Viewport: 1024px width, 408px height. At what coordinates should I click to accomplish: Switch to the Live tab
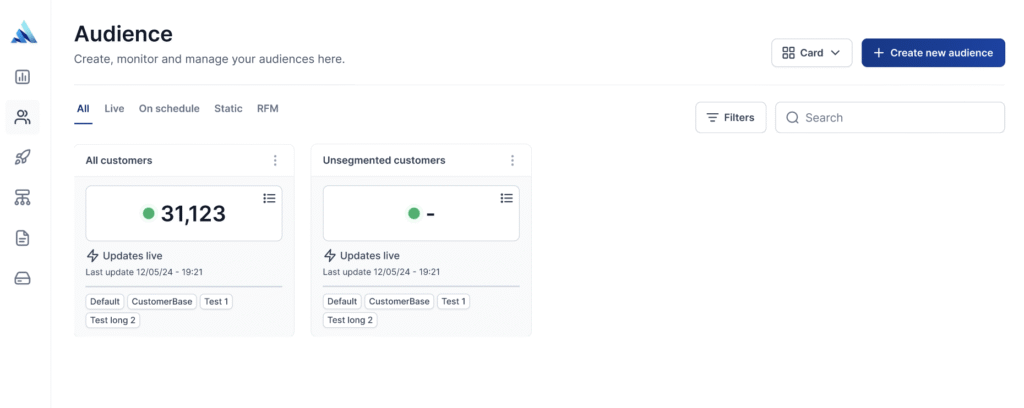(x=114, y=109)
